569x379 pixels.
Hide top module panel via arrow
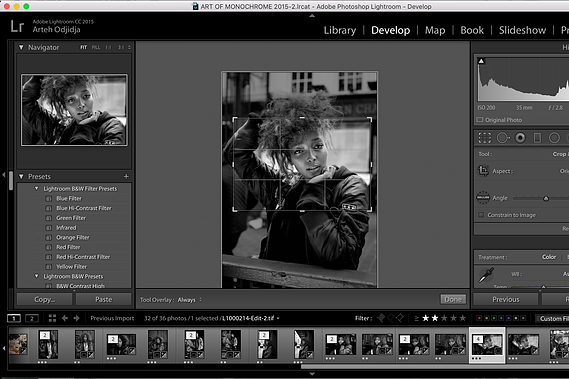[312, 16]
